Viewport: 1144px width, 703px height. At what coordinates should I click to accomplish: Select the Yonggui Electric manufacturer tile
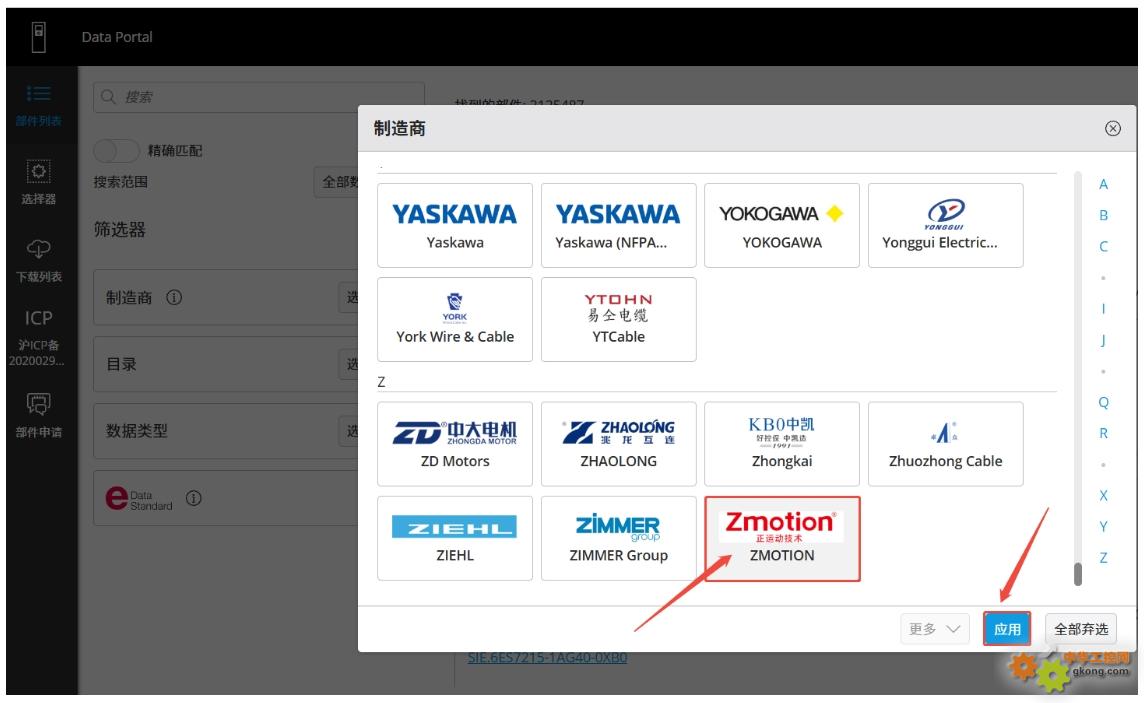946,225
